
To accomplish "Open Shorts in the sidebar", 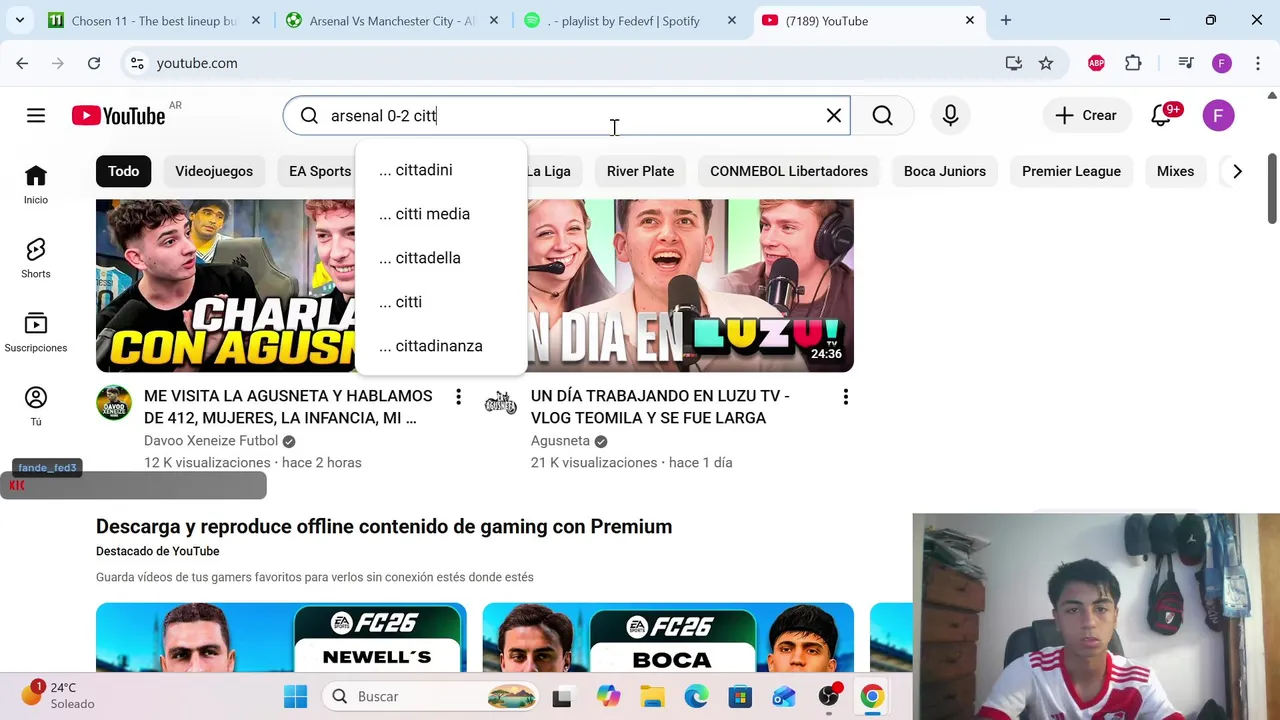I will click(36, 259).
